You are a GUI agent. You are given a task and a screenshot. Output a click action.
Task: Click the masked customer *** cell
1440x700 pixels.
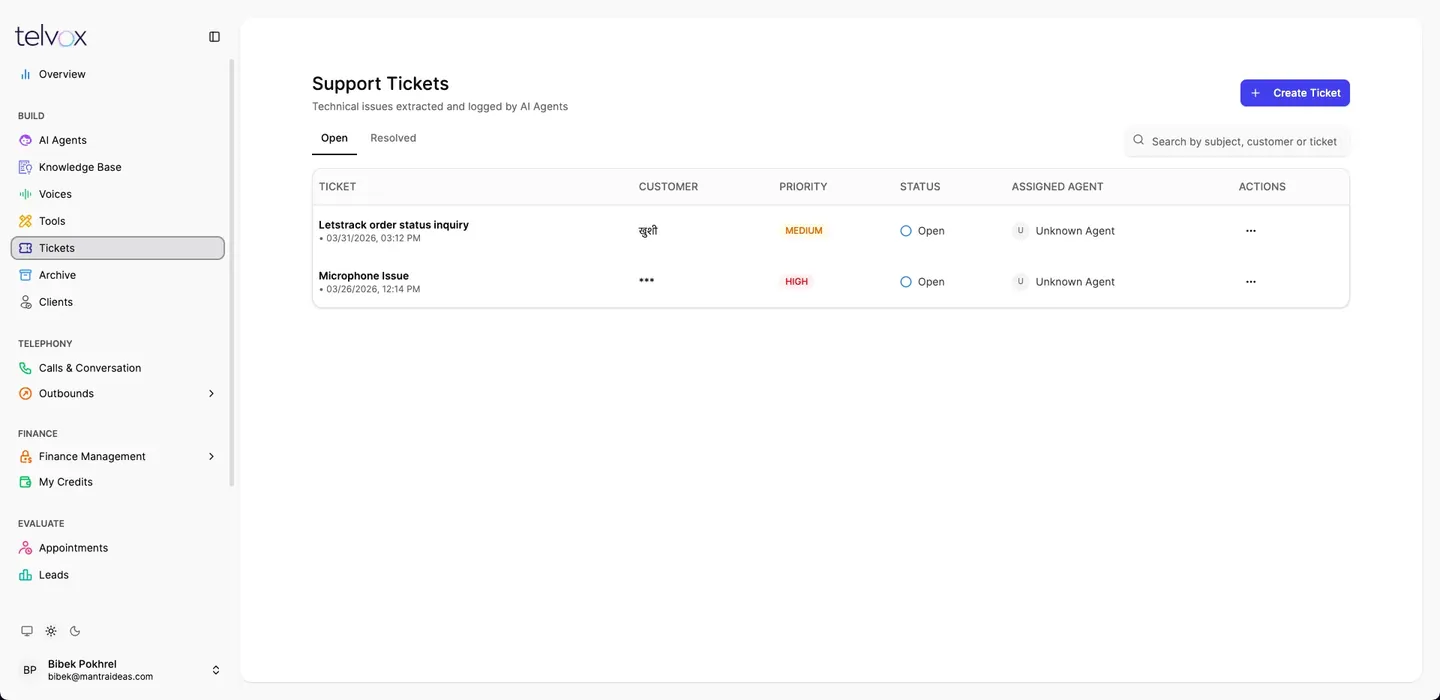pos(647,281)
